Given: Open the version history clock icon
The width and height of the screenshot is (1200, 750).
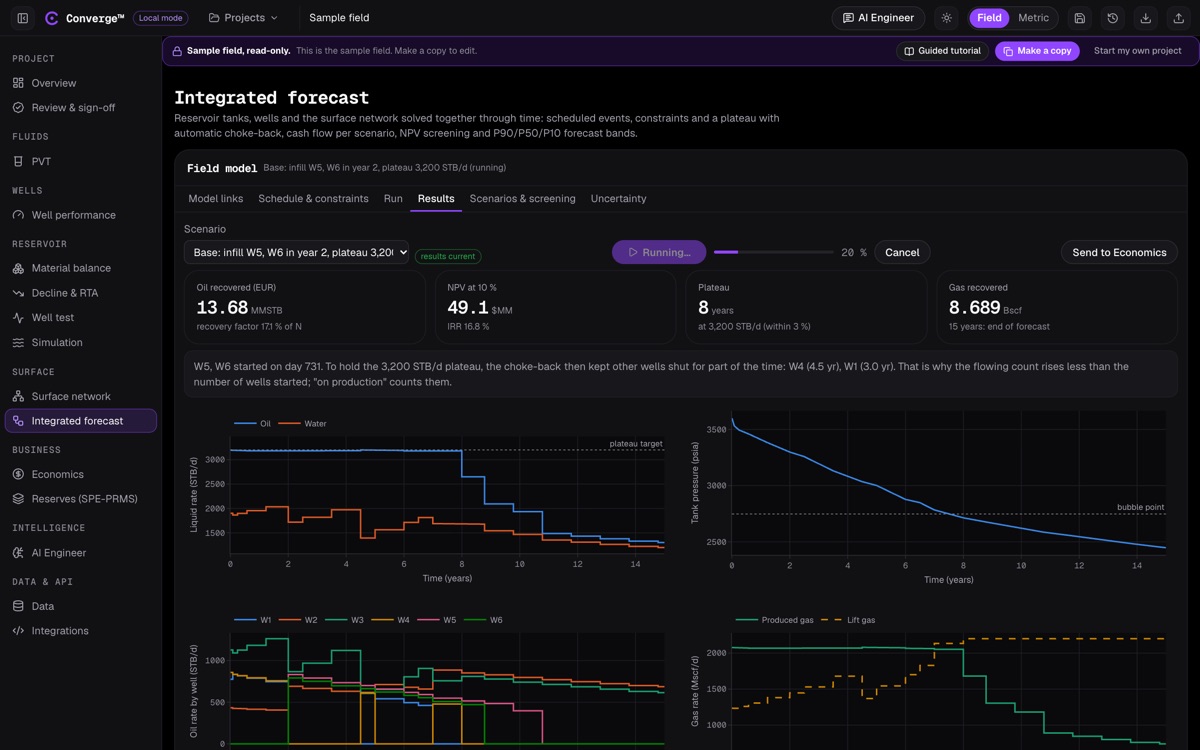Looking at the screenshot, I should coord(1112,18).
